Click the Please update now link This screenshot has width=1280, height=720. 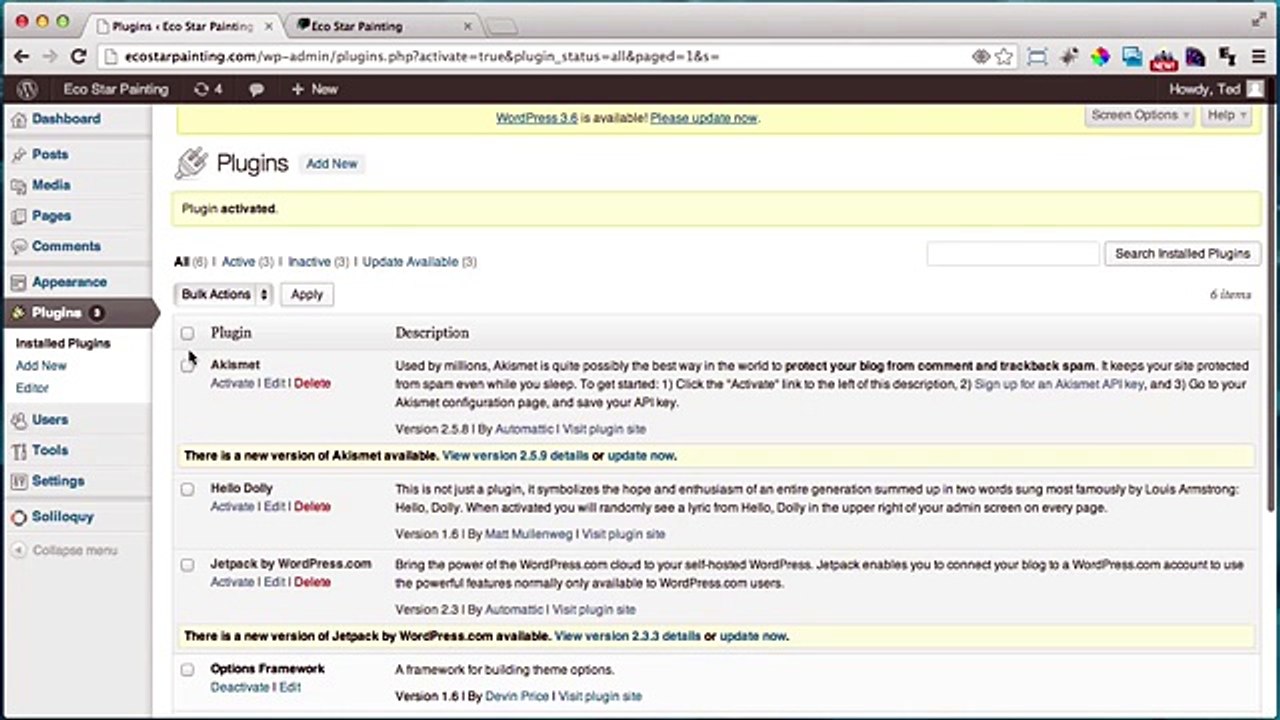pos(704,118)
